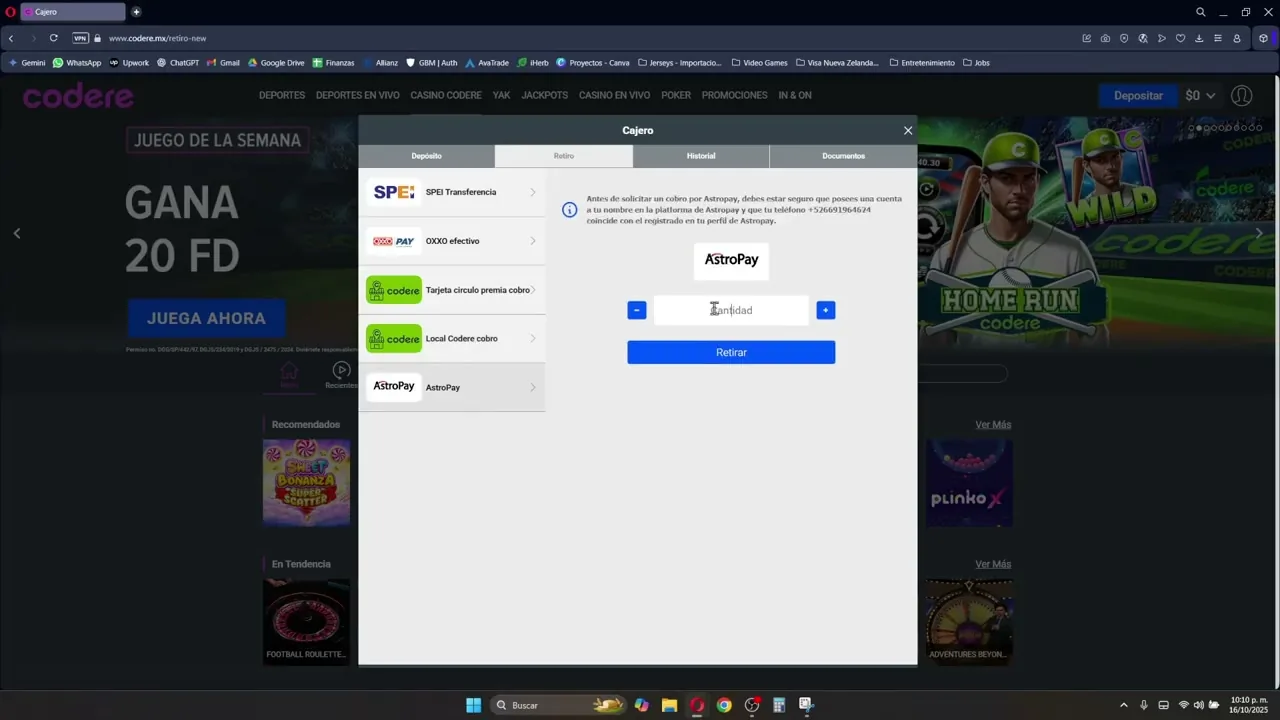This screenshot has height=720, width=1280.
Task: Open the easy setup sliders icon
Action: [x=1217, y=38]
